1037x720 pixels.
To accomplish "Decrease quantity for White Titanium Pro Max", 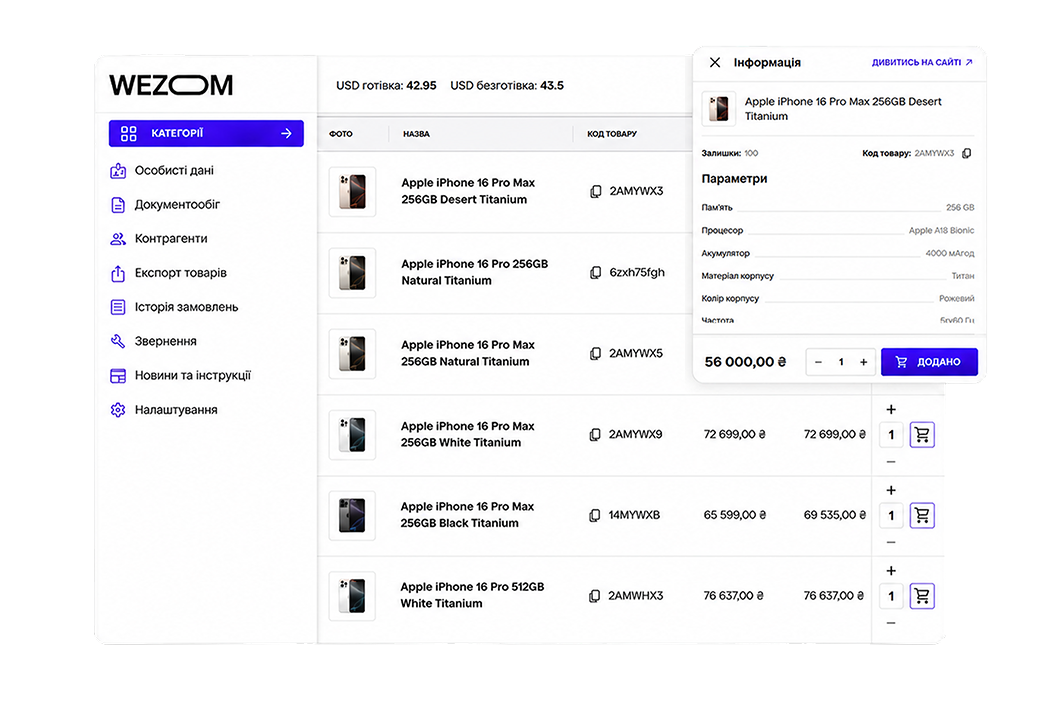I will pos(891,461).
